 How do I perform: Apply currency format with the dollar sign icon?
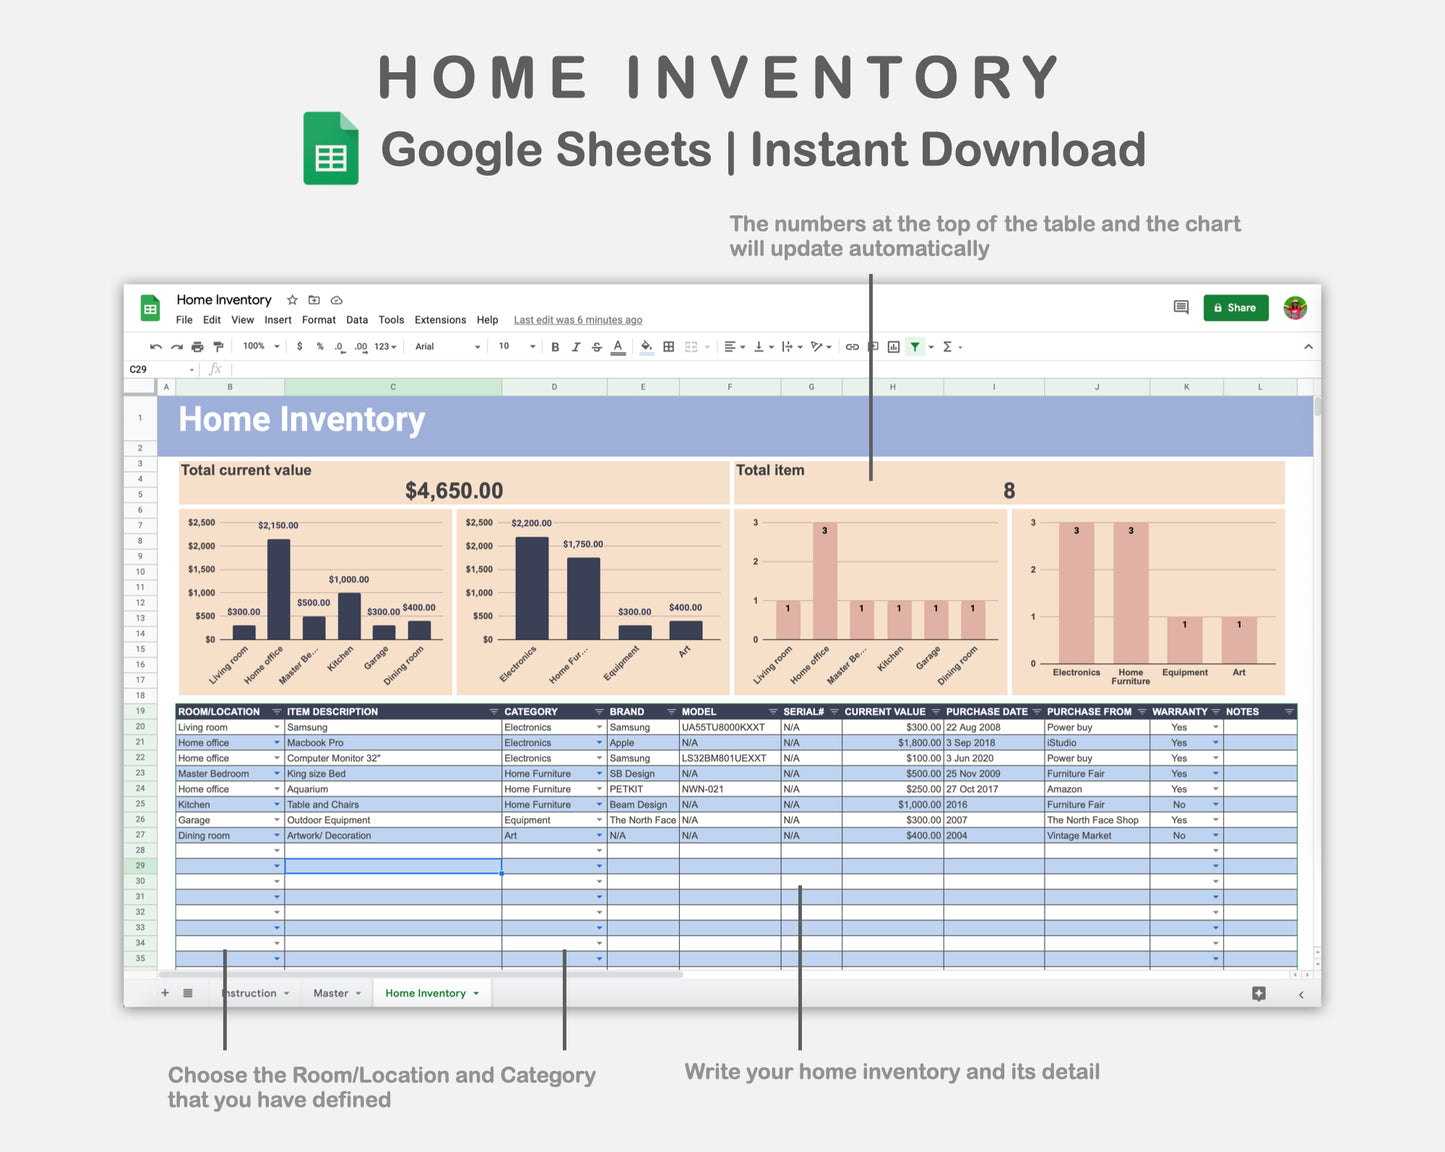pyautogui.click(x=299, y=346)
